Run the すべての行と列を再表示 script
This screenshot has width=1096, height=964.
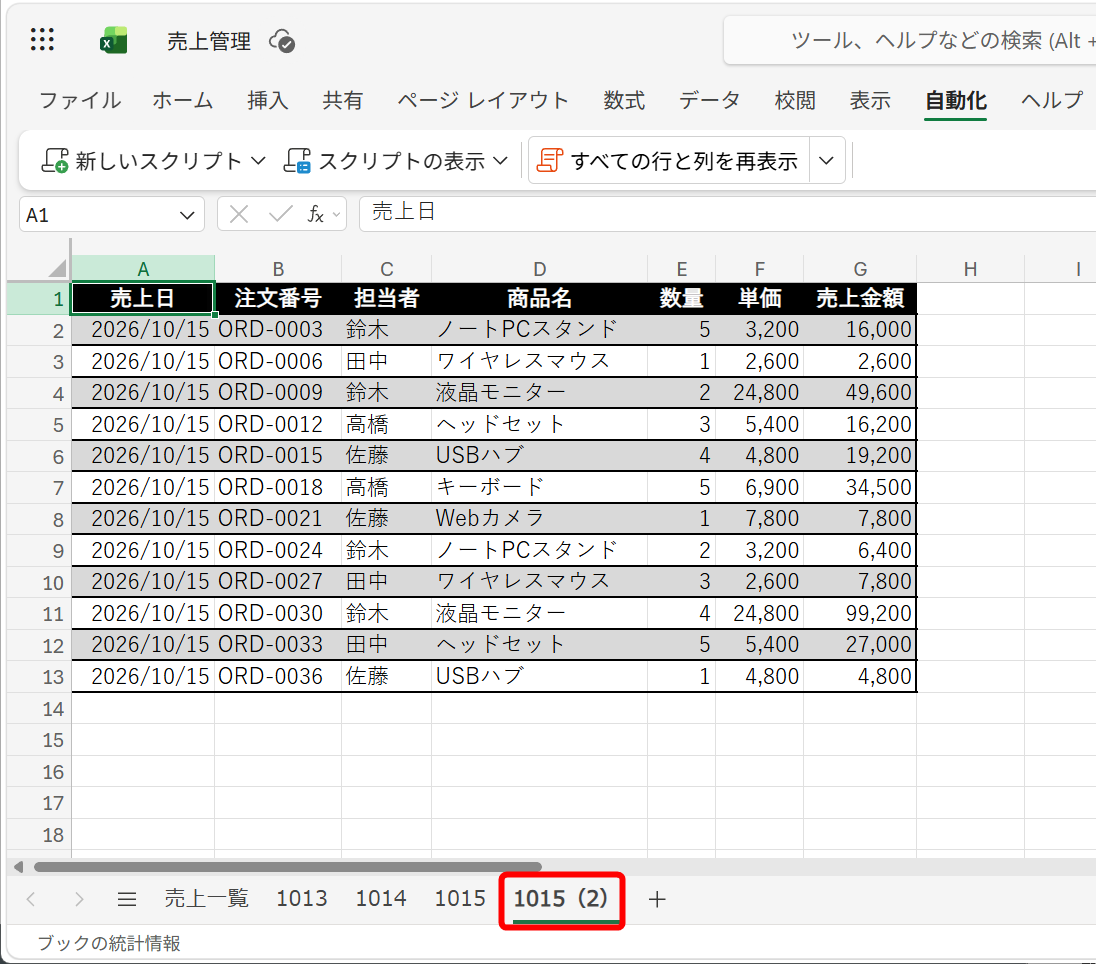tap(668, 161)
